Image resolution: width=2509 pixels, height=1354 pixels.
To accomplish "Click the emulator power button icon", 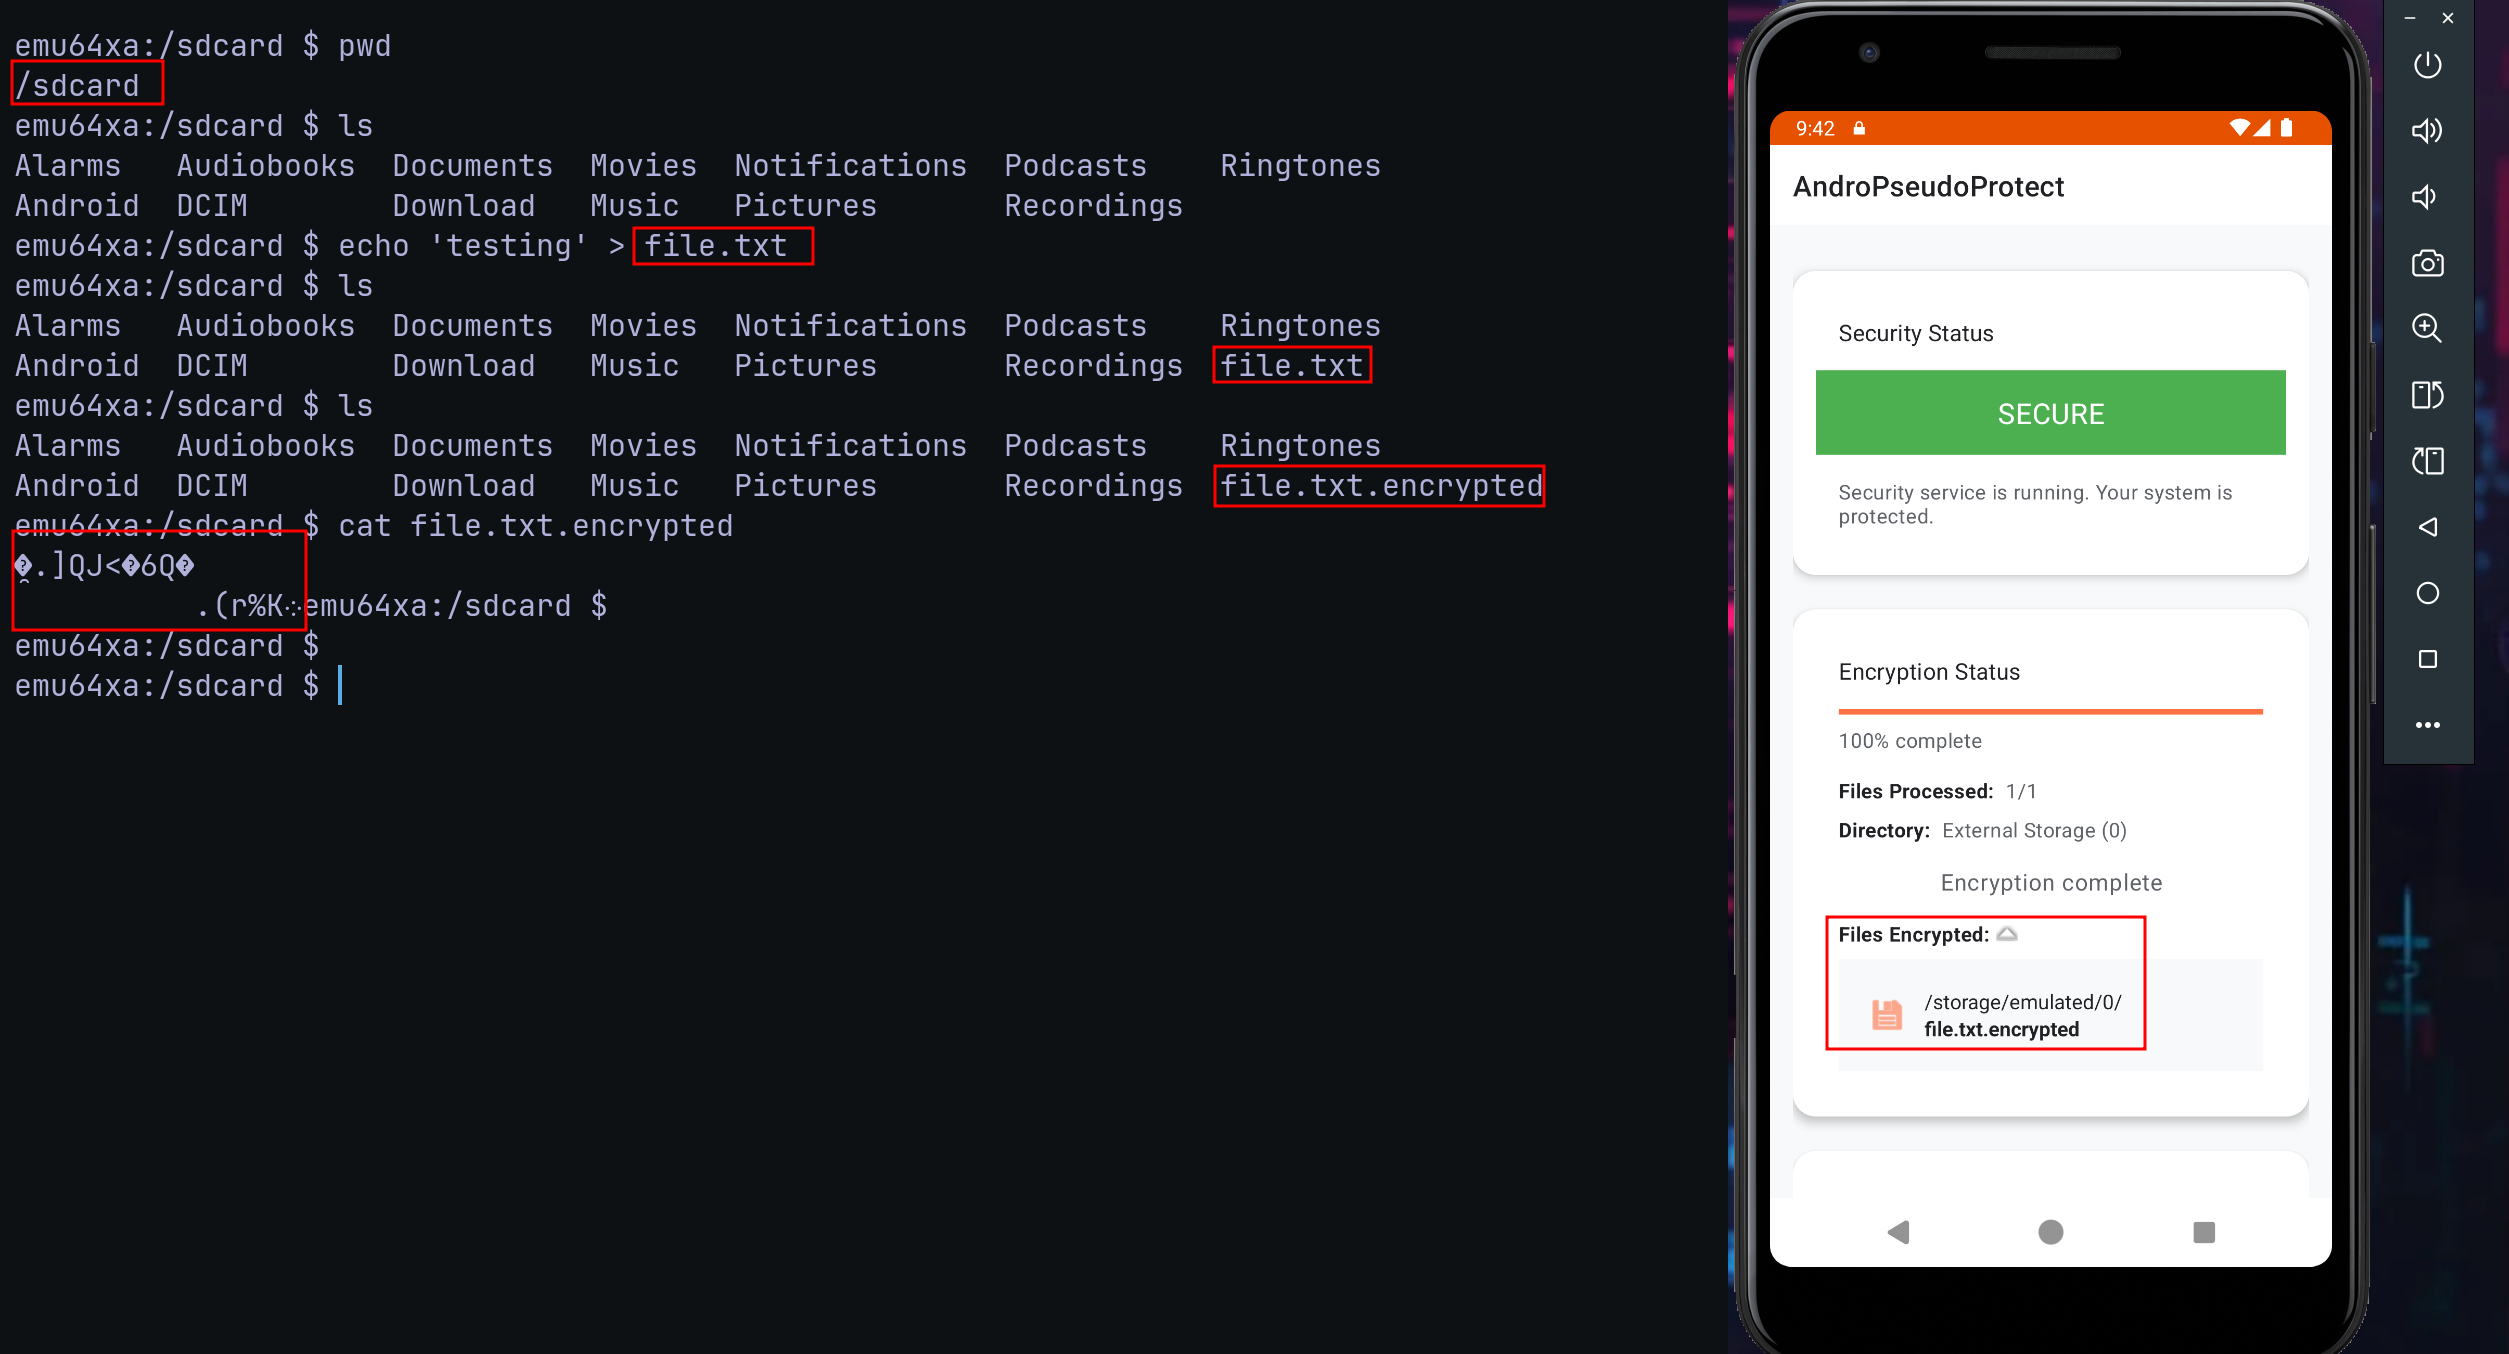I will click(x=2427, y=65).
